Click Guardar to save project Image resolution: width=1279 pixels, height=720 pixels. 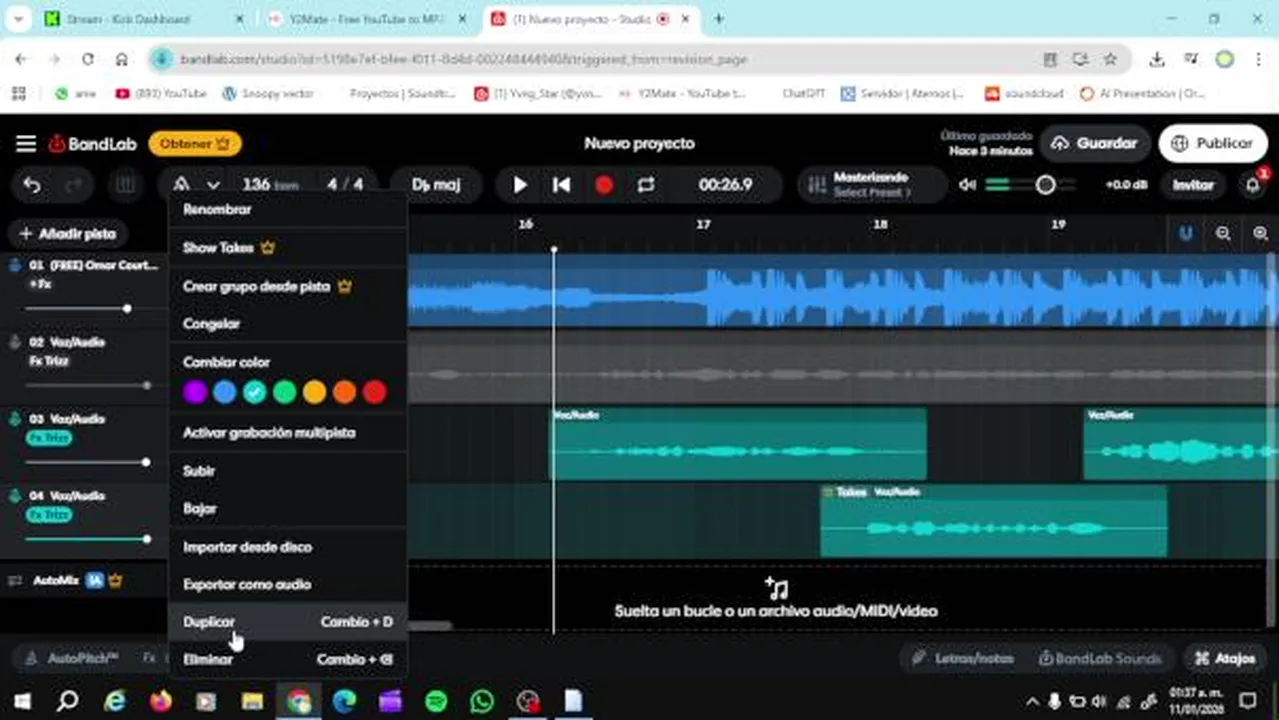pos(1095,143)
